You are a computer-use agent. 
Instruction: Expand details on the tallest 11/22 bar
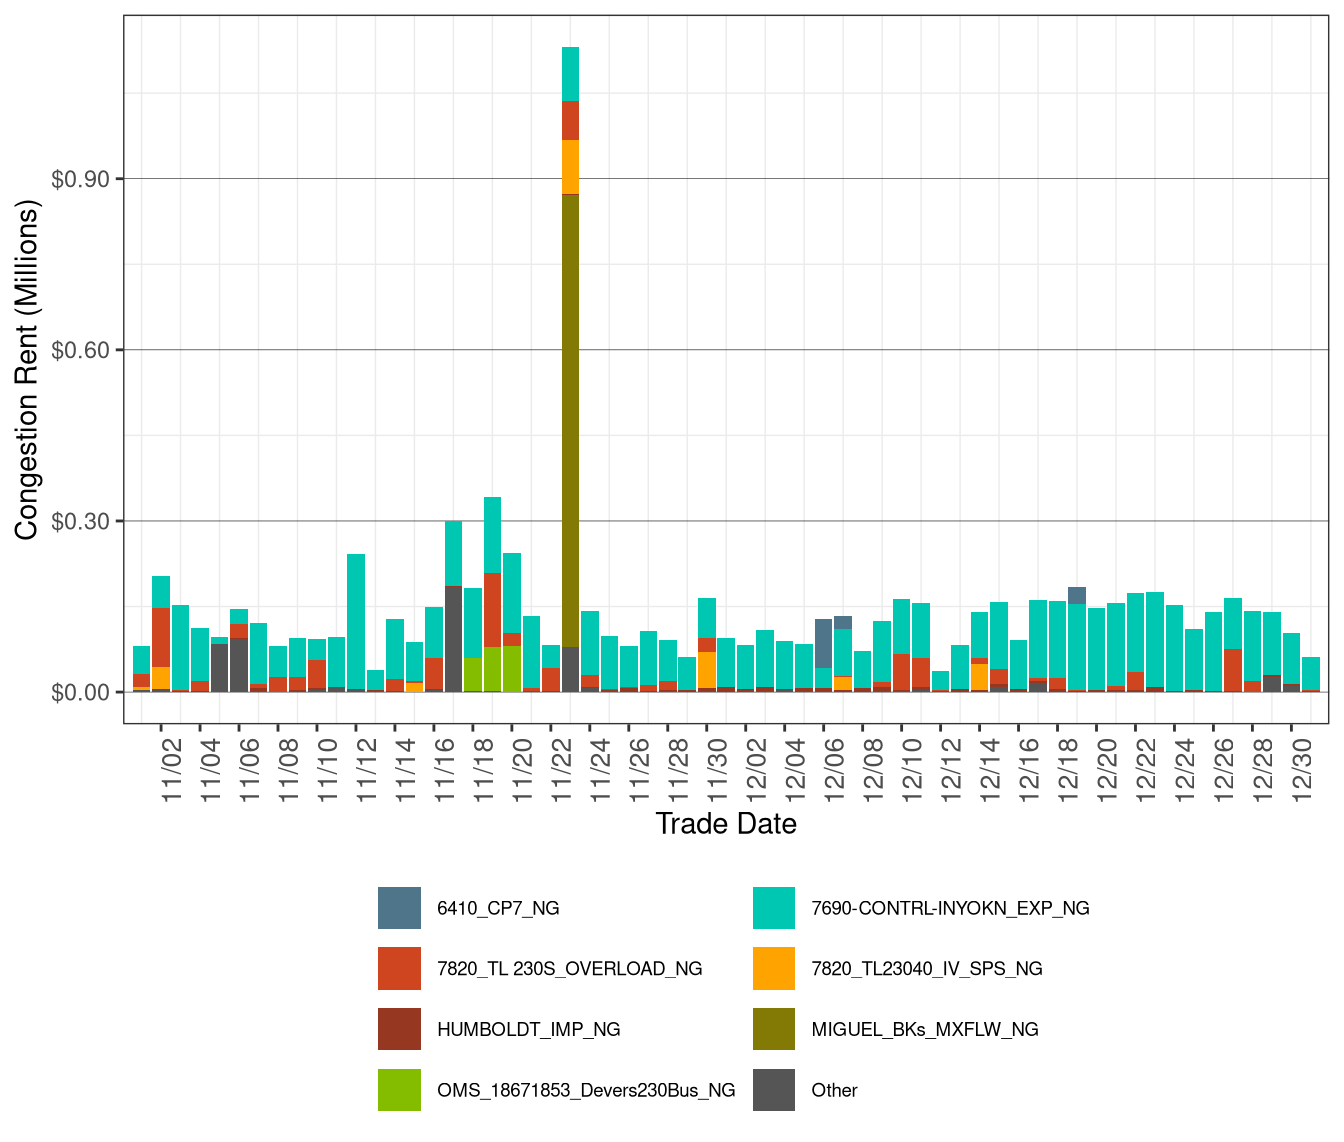572,400
